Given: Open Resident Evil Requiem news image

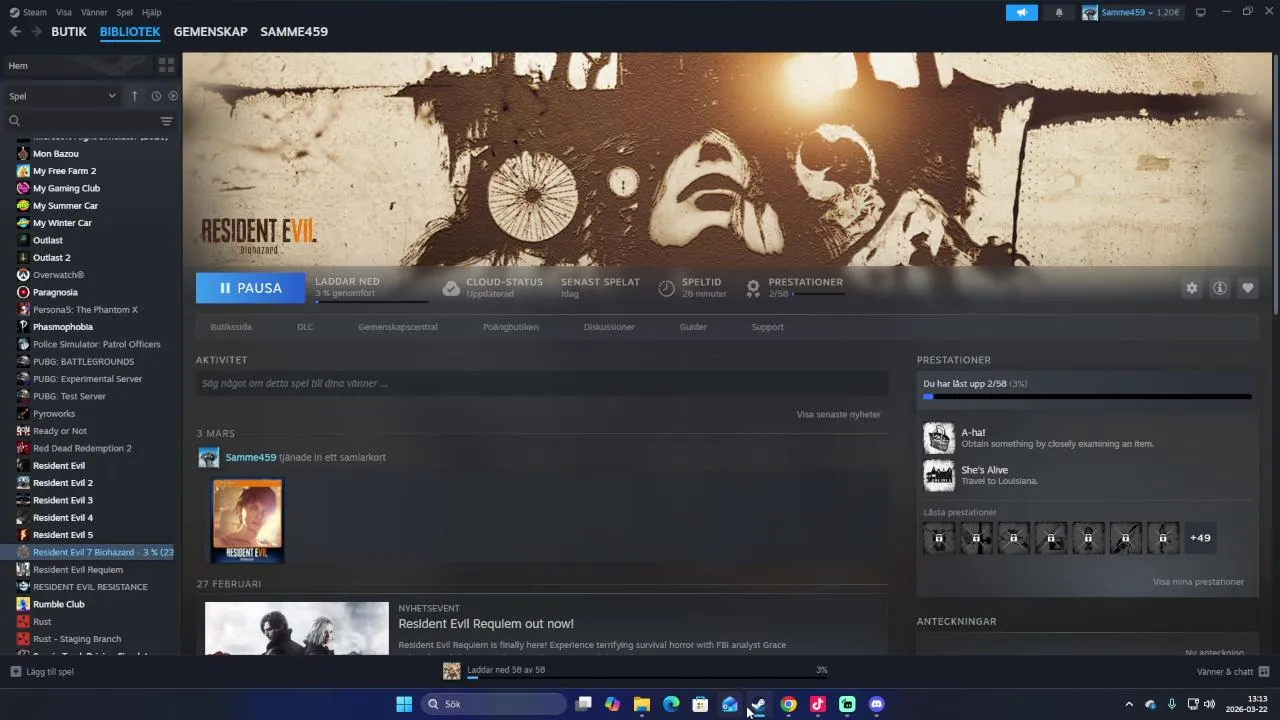Looking at the screenshot, I should pyautogui.click(x=297, y=628).
